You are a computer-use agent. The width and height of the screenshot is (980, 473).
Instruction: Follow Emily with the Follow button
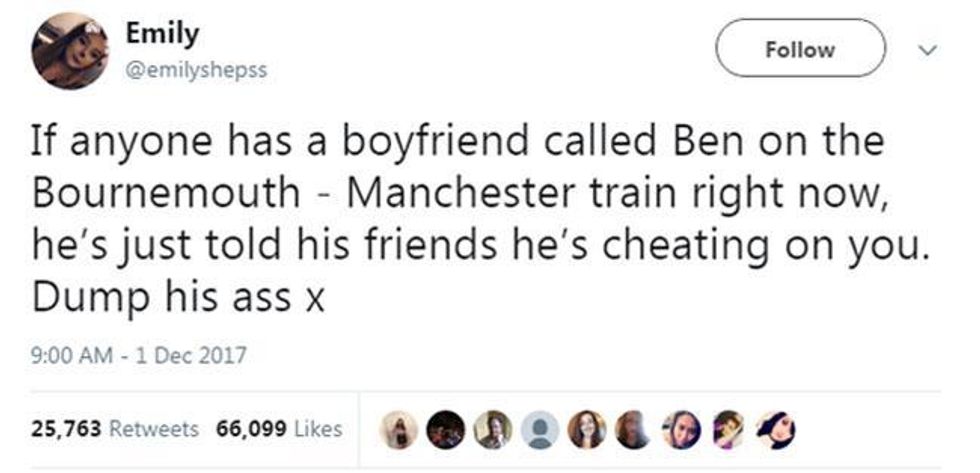click(x=801, y=48)
